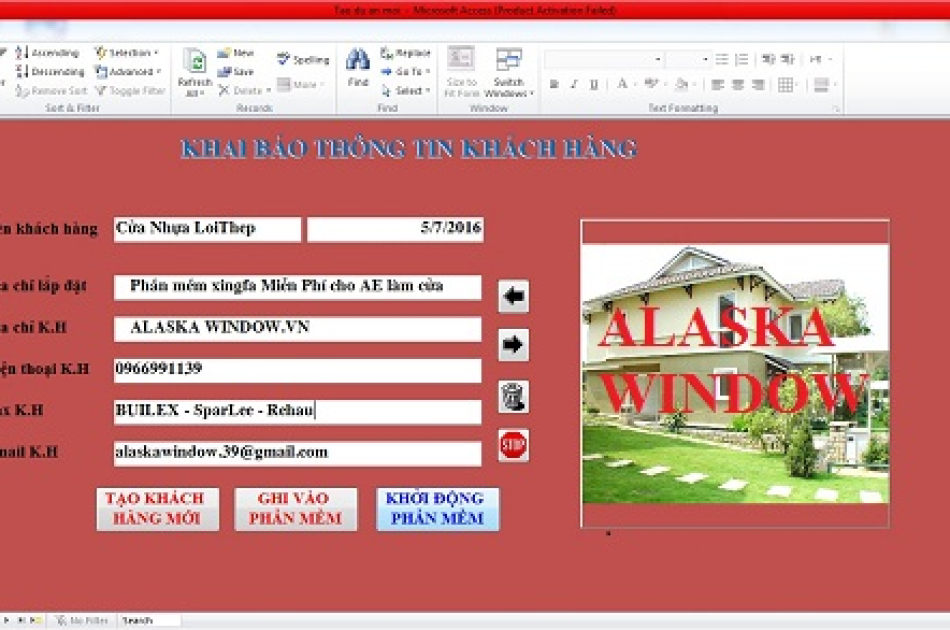Click the customer name field 'Cửa Nhựa LoiThep'
The height and width of the screenshot is (630, 950).
click(x=207, y=229)
